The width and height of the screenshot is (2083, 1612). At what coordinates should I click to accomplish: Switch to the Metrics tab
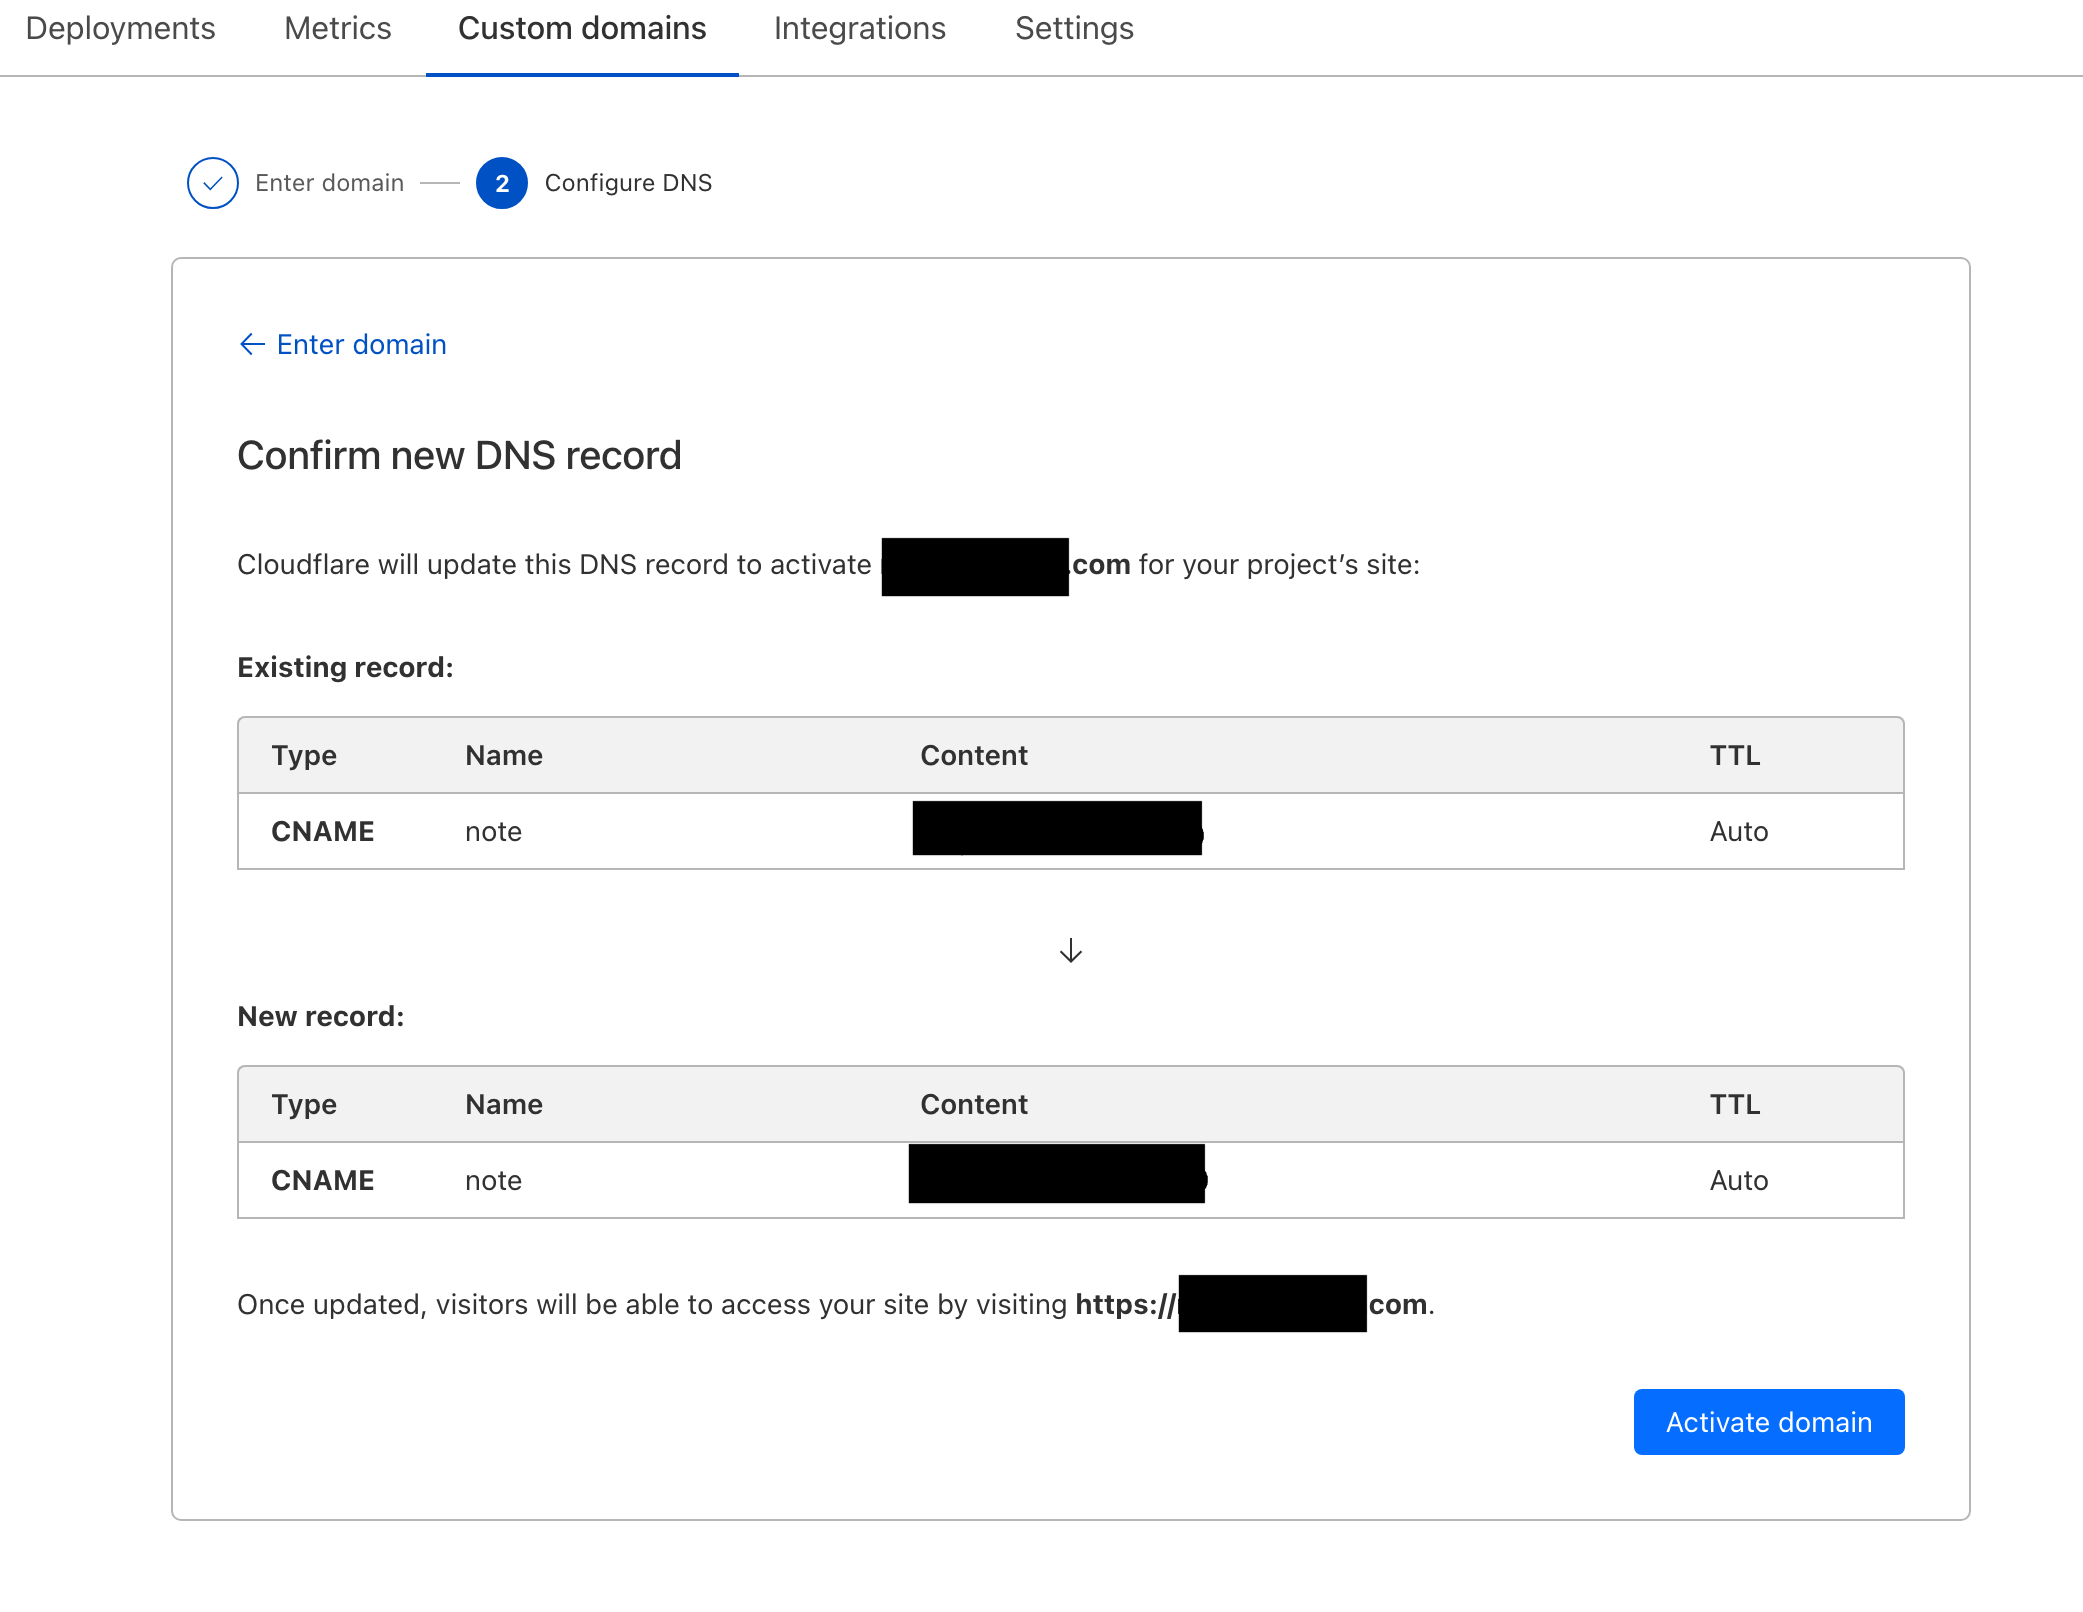coord(337,29)
